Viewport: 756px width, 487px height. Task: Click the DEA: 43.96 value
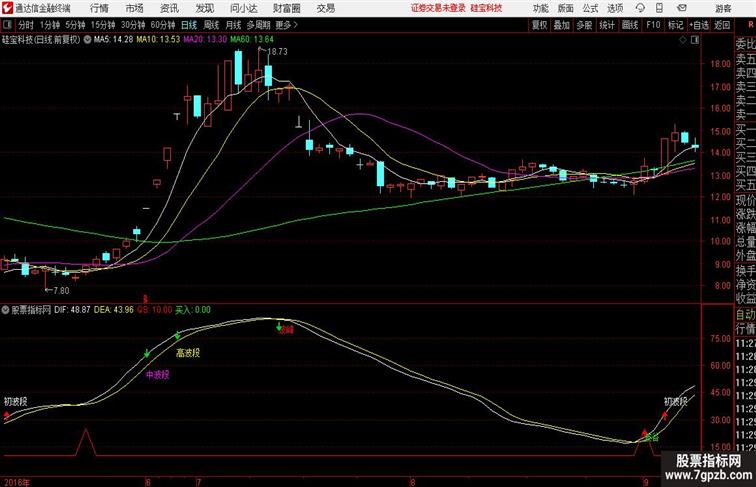[x=113, y=310]
